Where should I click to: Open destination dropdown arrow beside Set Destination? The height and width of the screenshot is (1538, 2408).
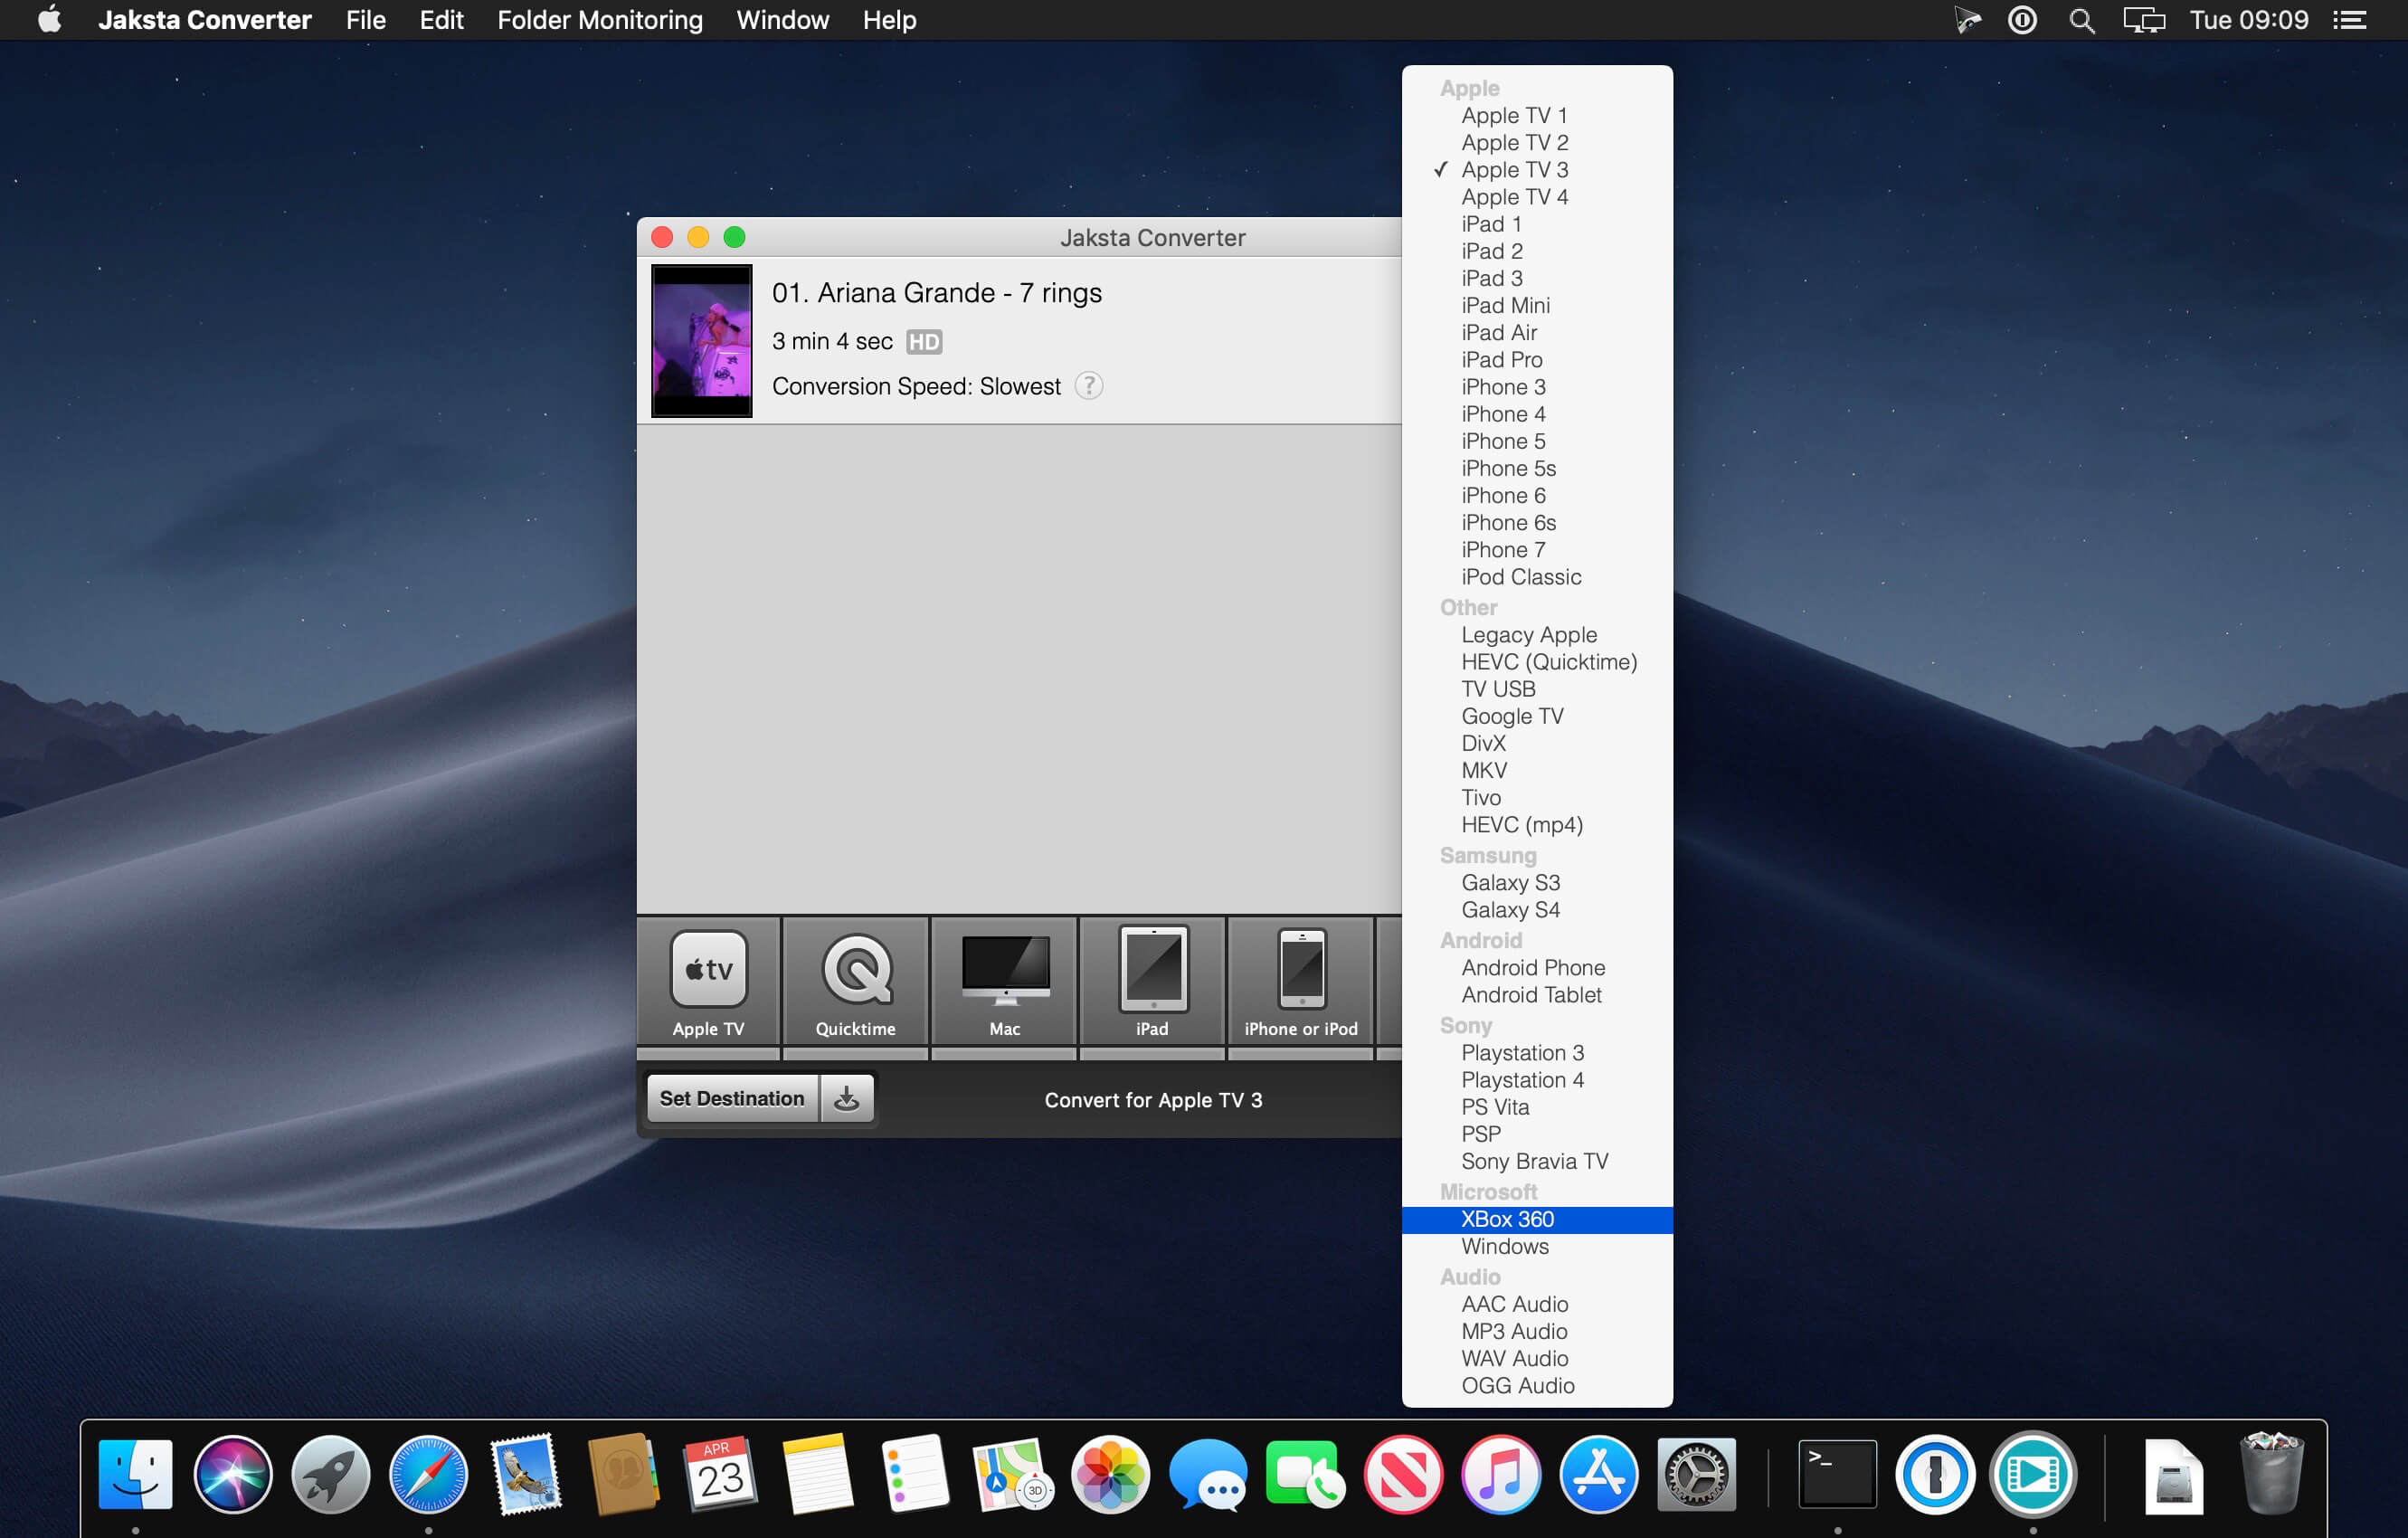846,1099
